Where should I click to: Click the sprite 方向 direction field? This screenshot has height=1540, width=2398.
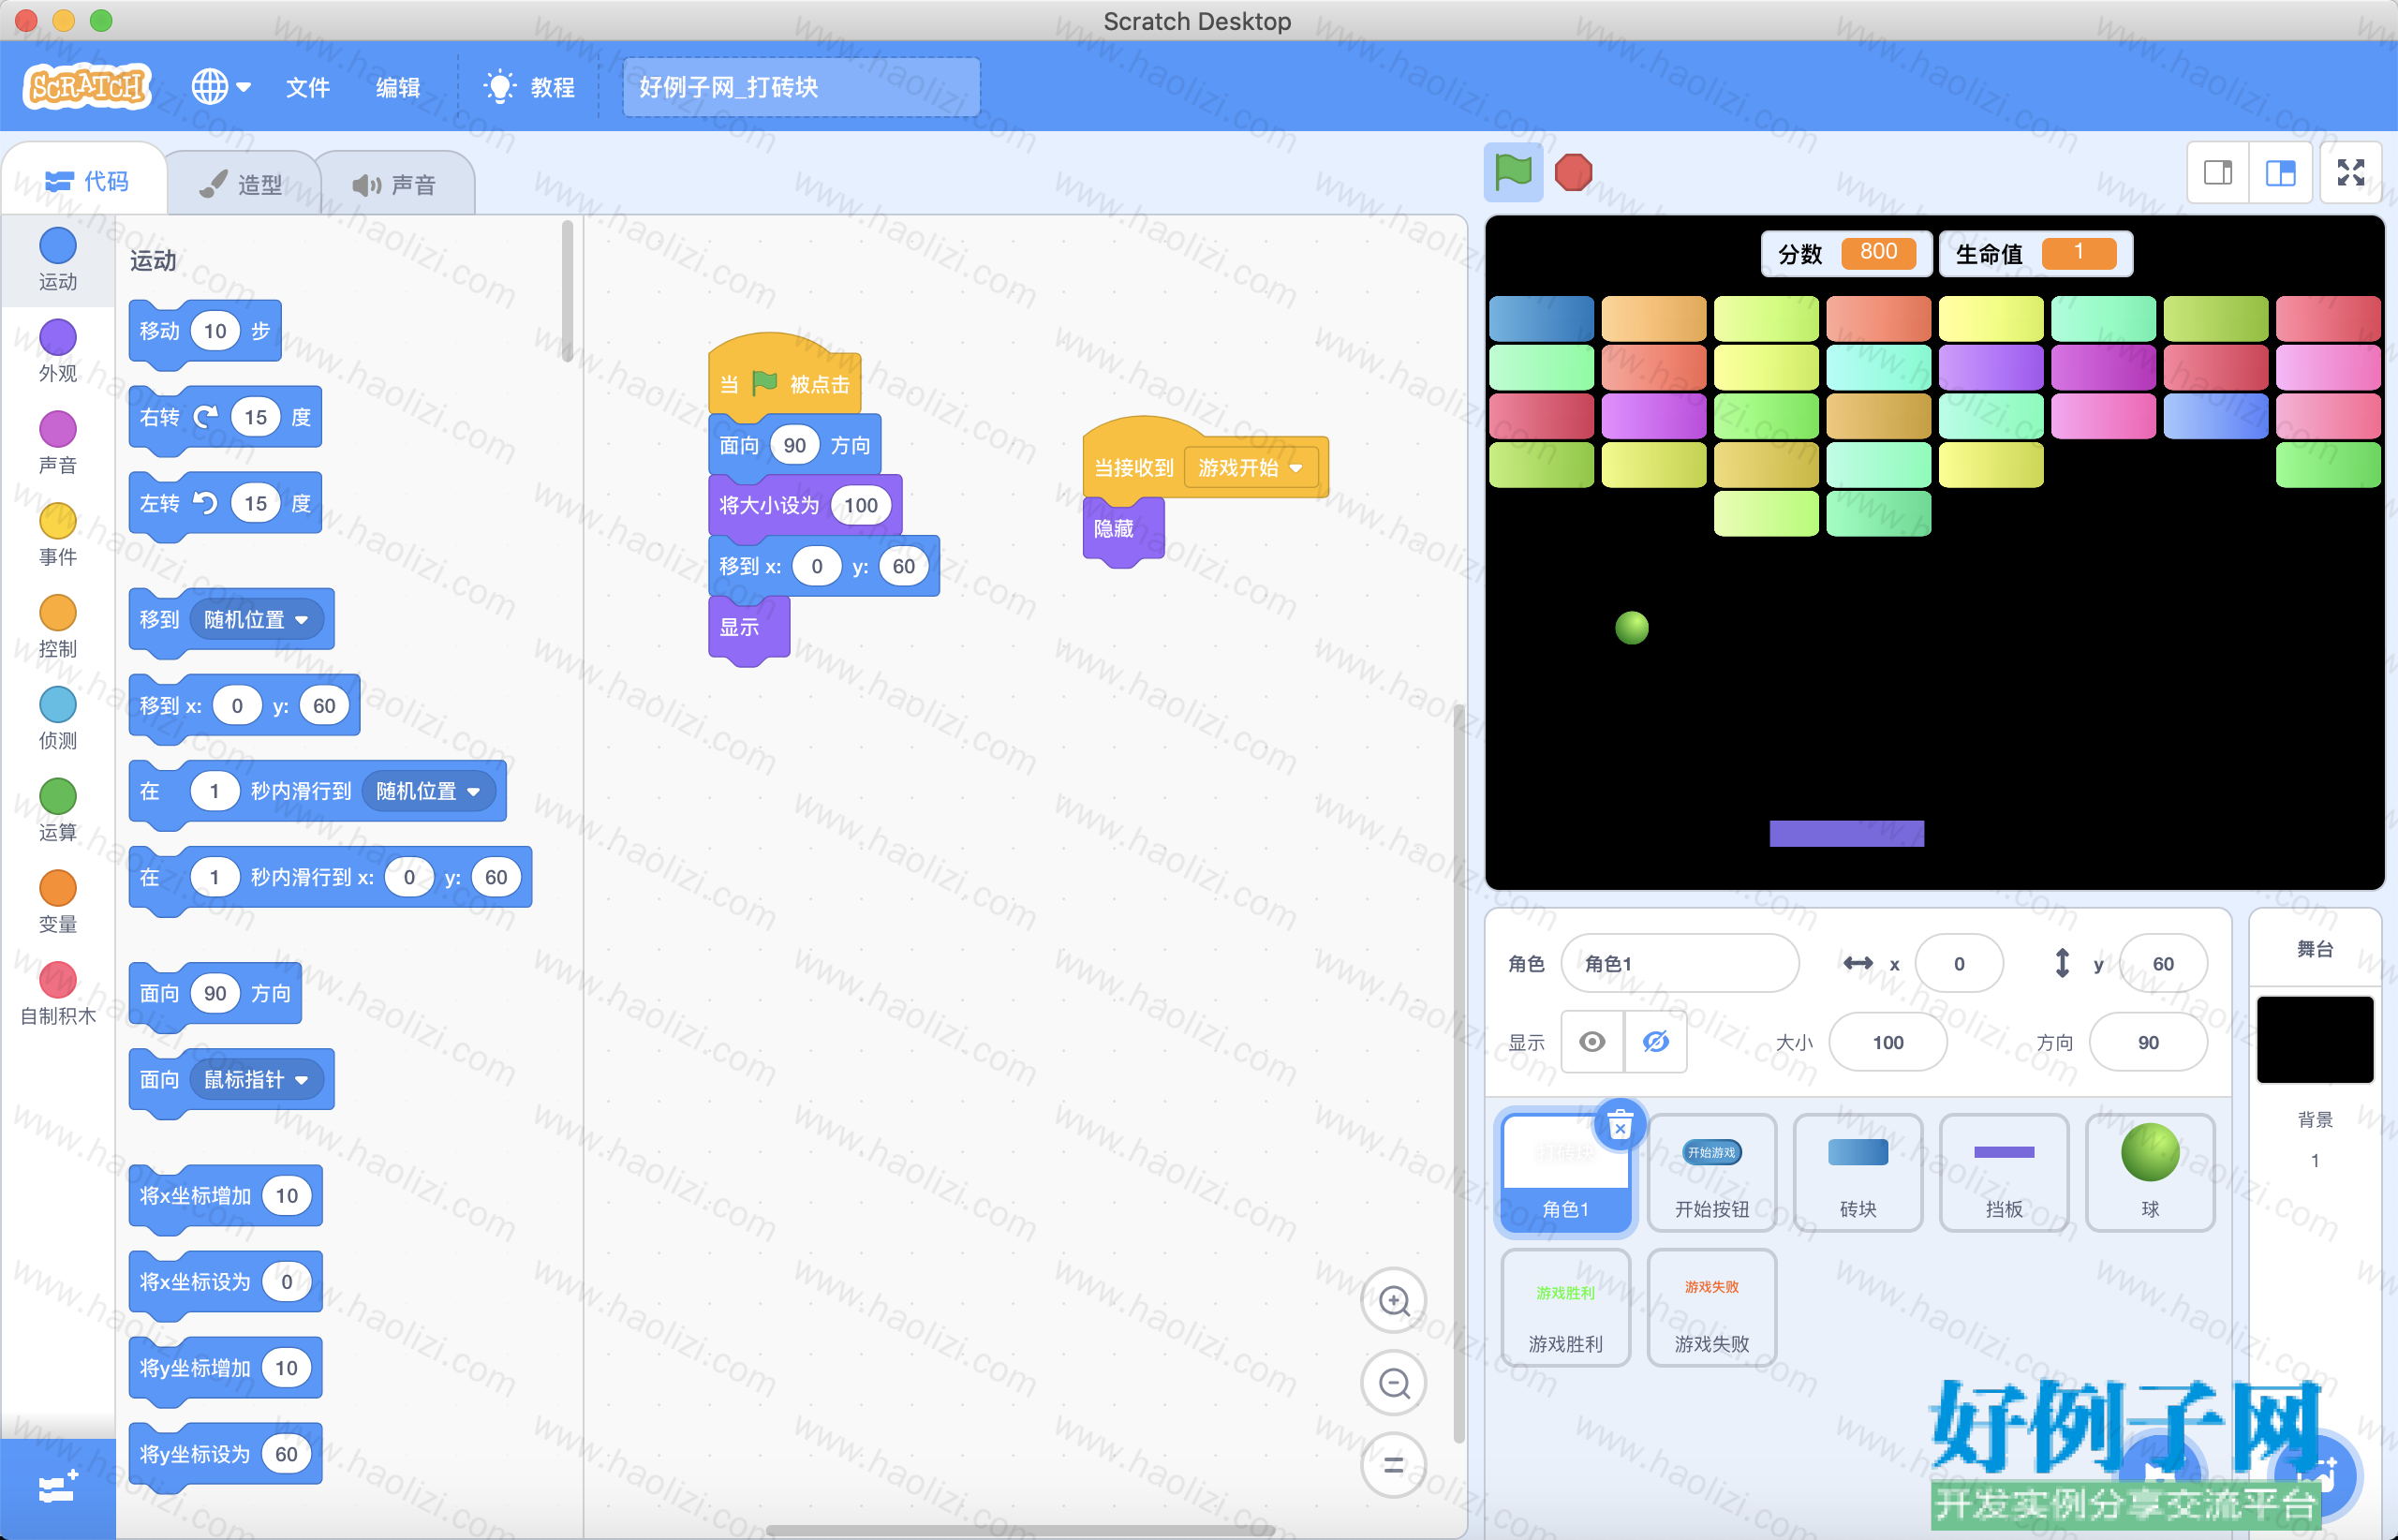2148,1043
